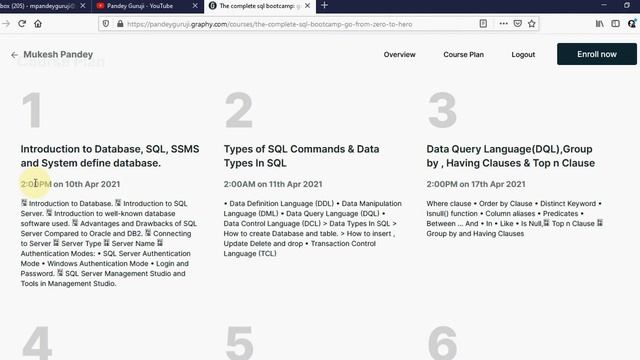Click date 2:00PM on 10th Apr 2021
Screen dimensions: 640x360
70,184
